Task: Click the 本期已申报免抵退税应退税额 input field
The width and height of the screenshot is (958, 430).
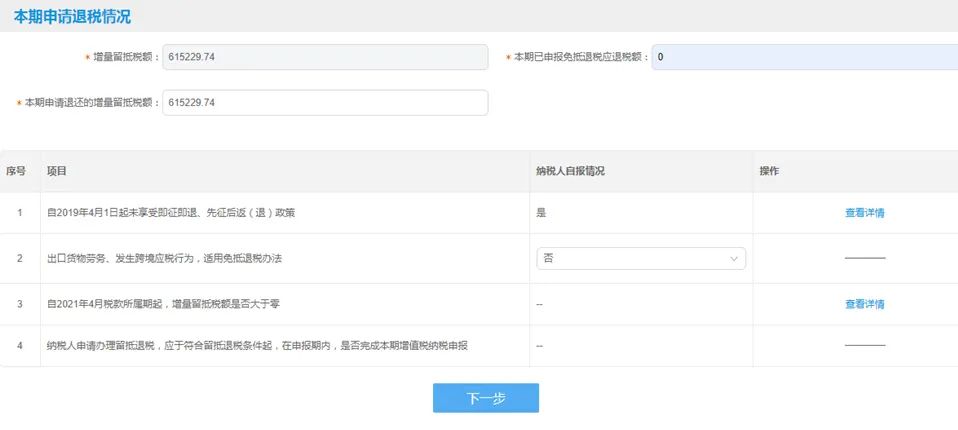Action: [805, 57]
